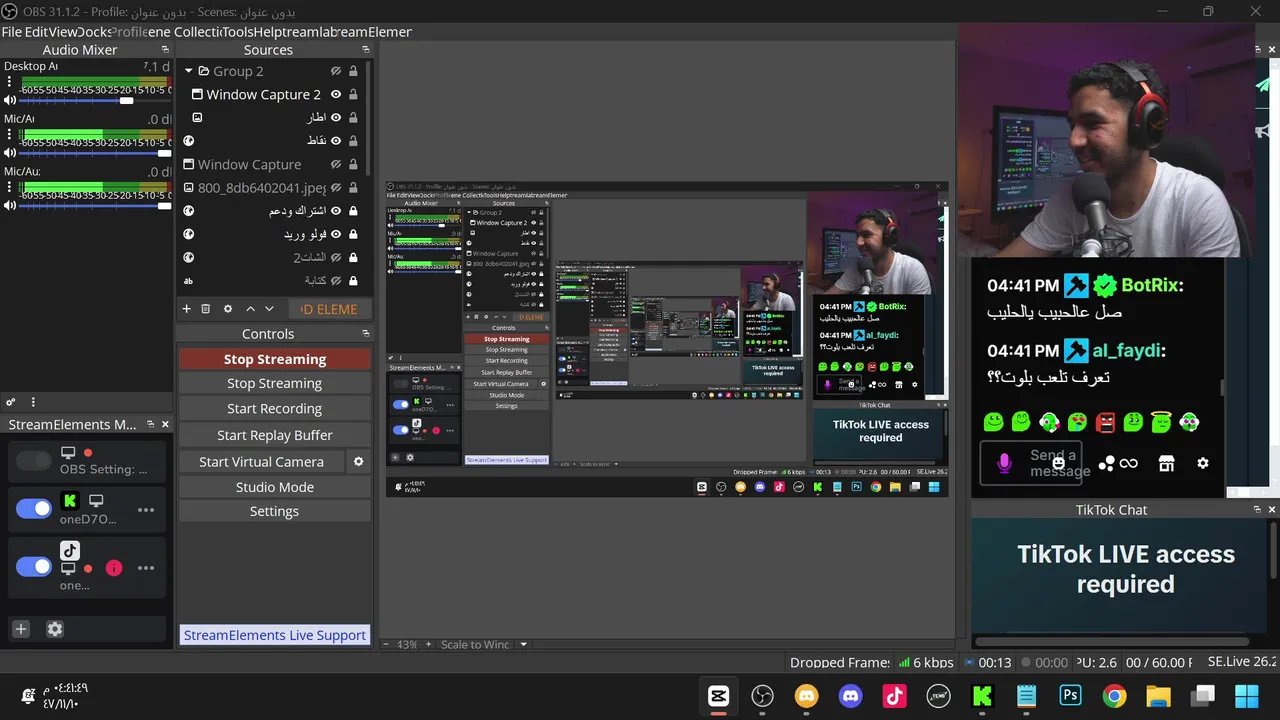Open StreamElements multistream settings gear
The image size is (1280, 720).
point(55,629)
